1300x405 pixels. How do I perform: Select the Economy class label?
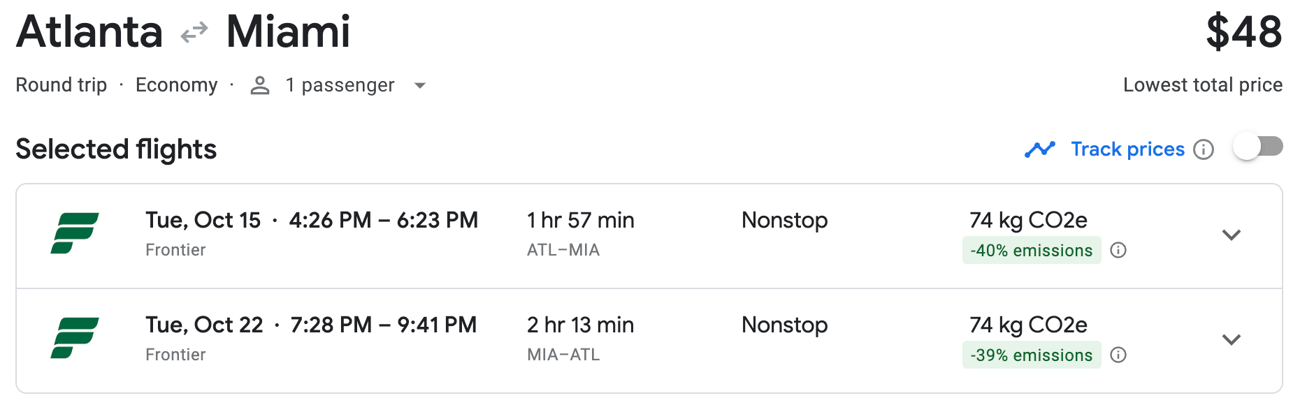pos(176,85)
